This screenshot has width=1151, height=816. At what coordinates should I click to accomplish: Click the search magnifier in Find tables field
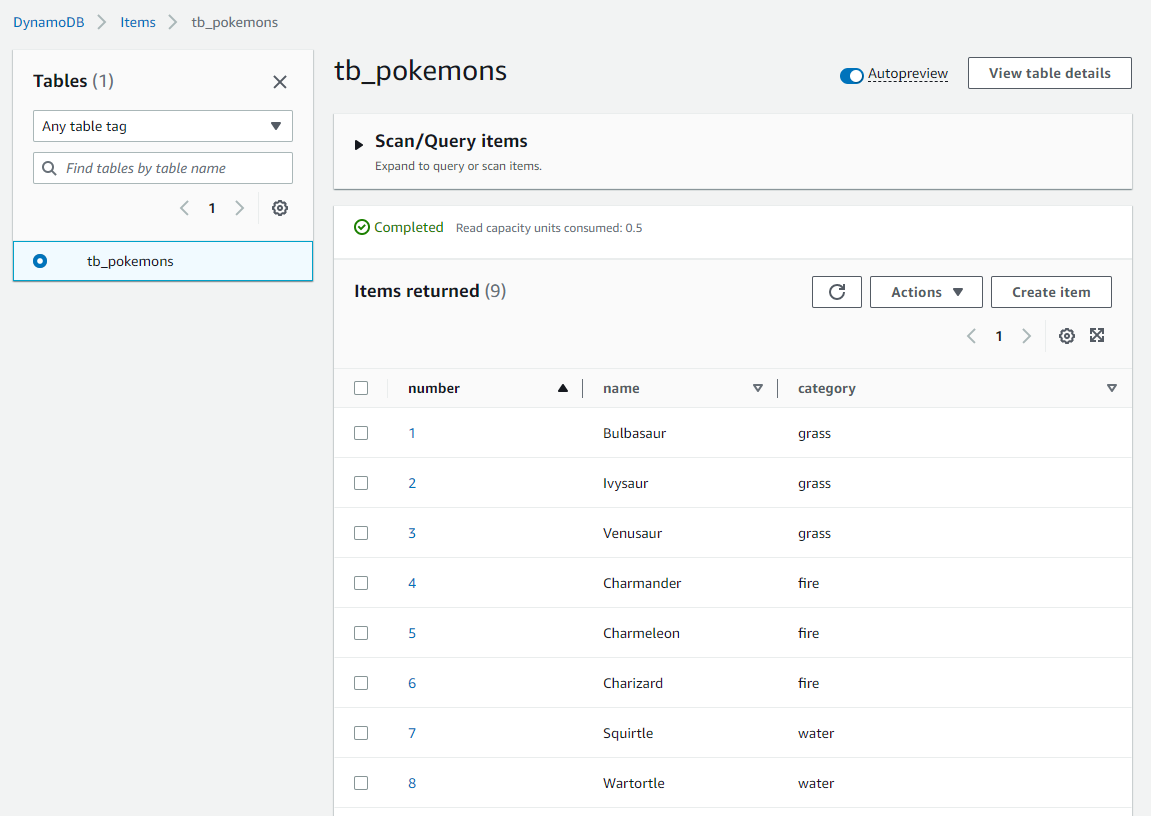pyautogui.click(x=49, y=167)
